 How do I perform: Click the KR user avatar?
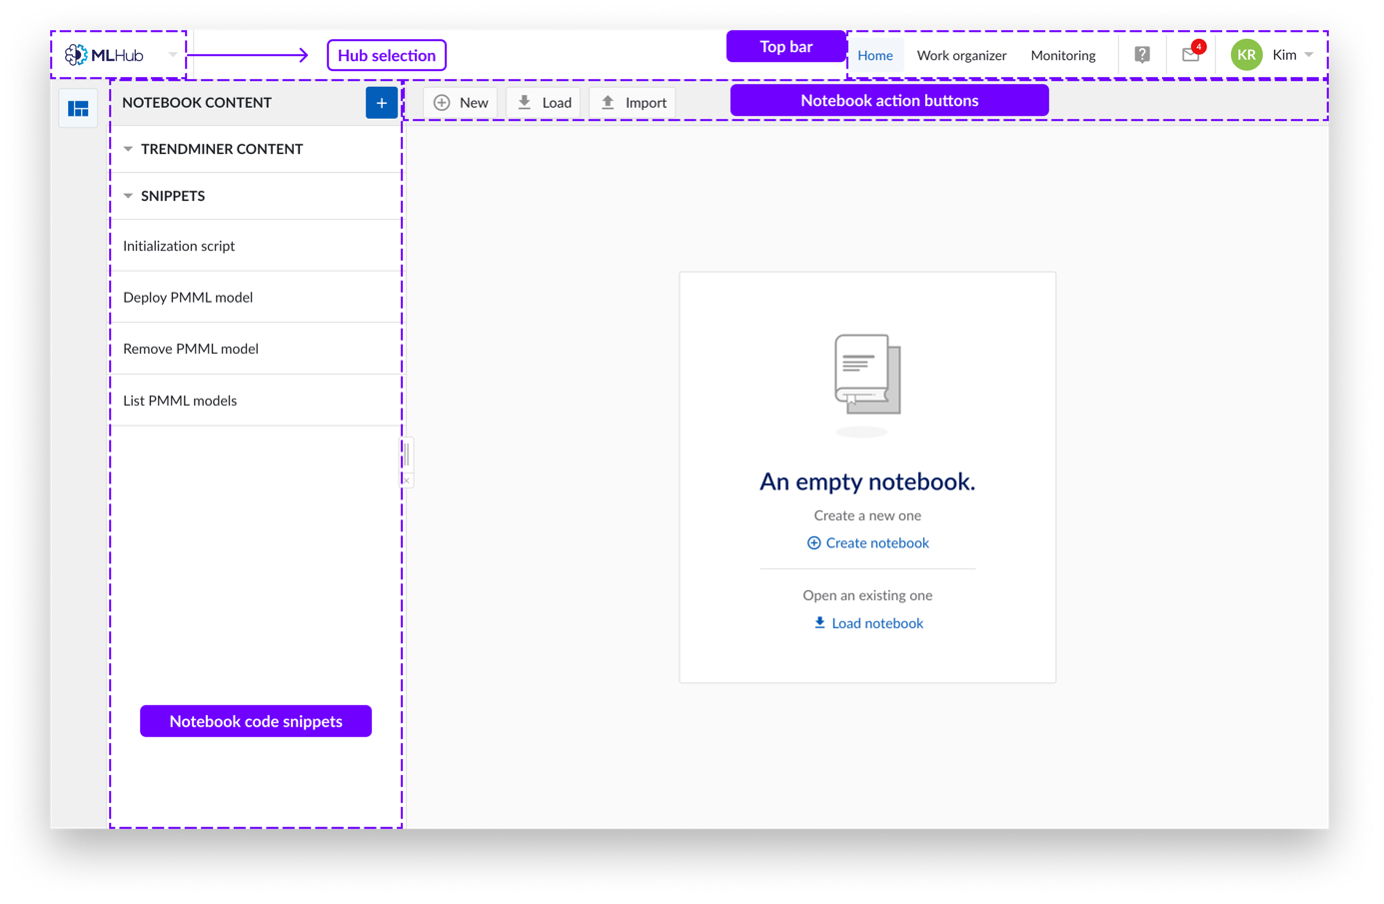(1246, 55)
